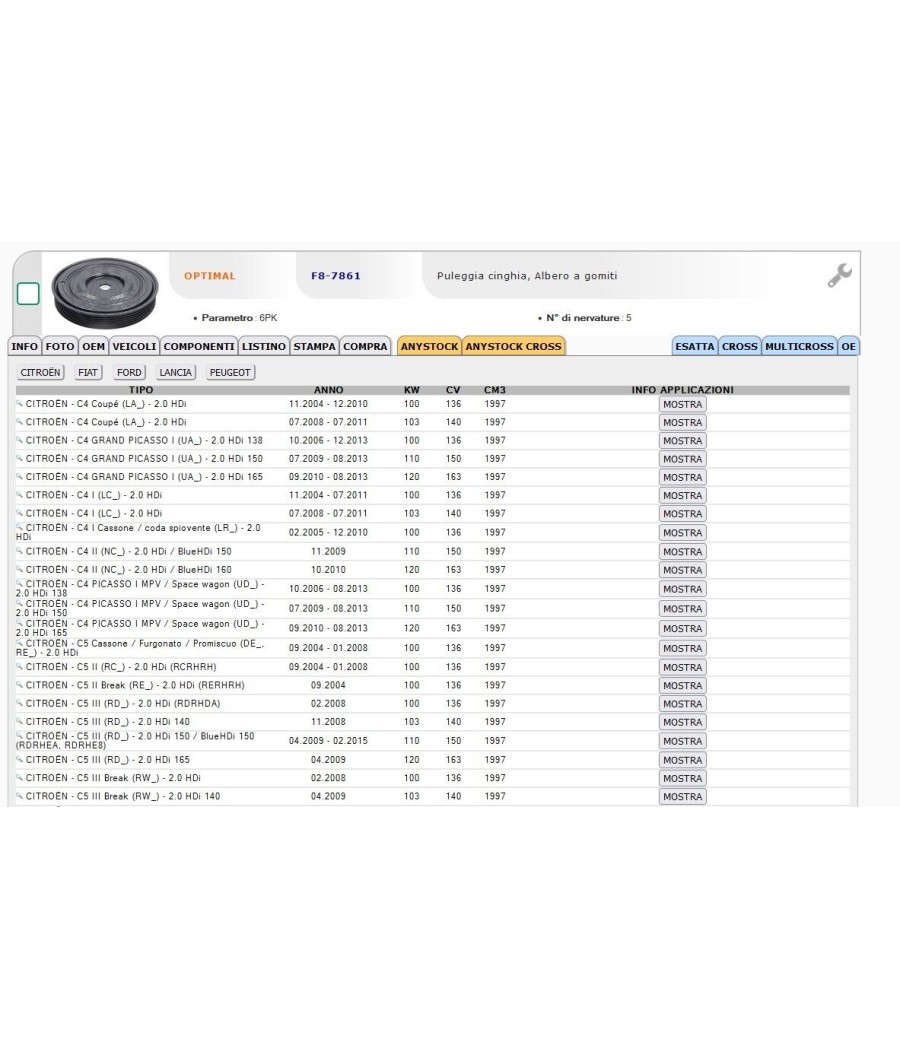
Task: Open the COMPONENTI tab
Action: 199,346
